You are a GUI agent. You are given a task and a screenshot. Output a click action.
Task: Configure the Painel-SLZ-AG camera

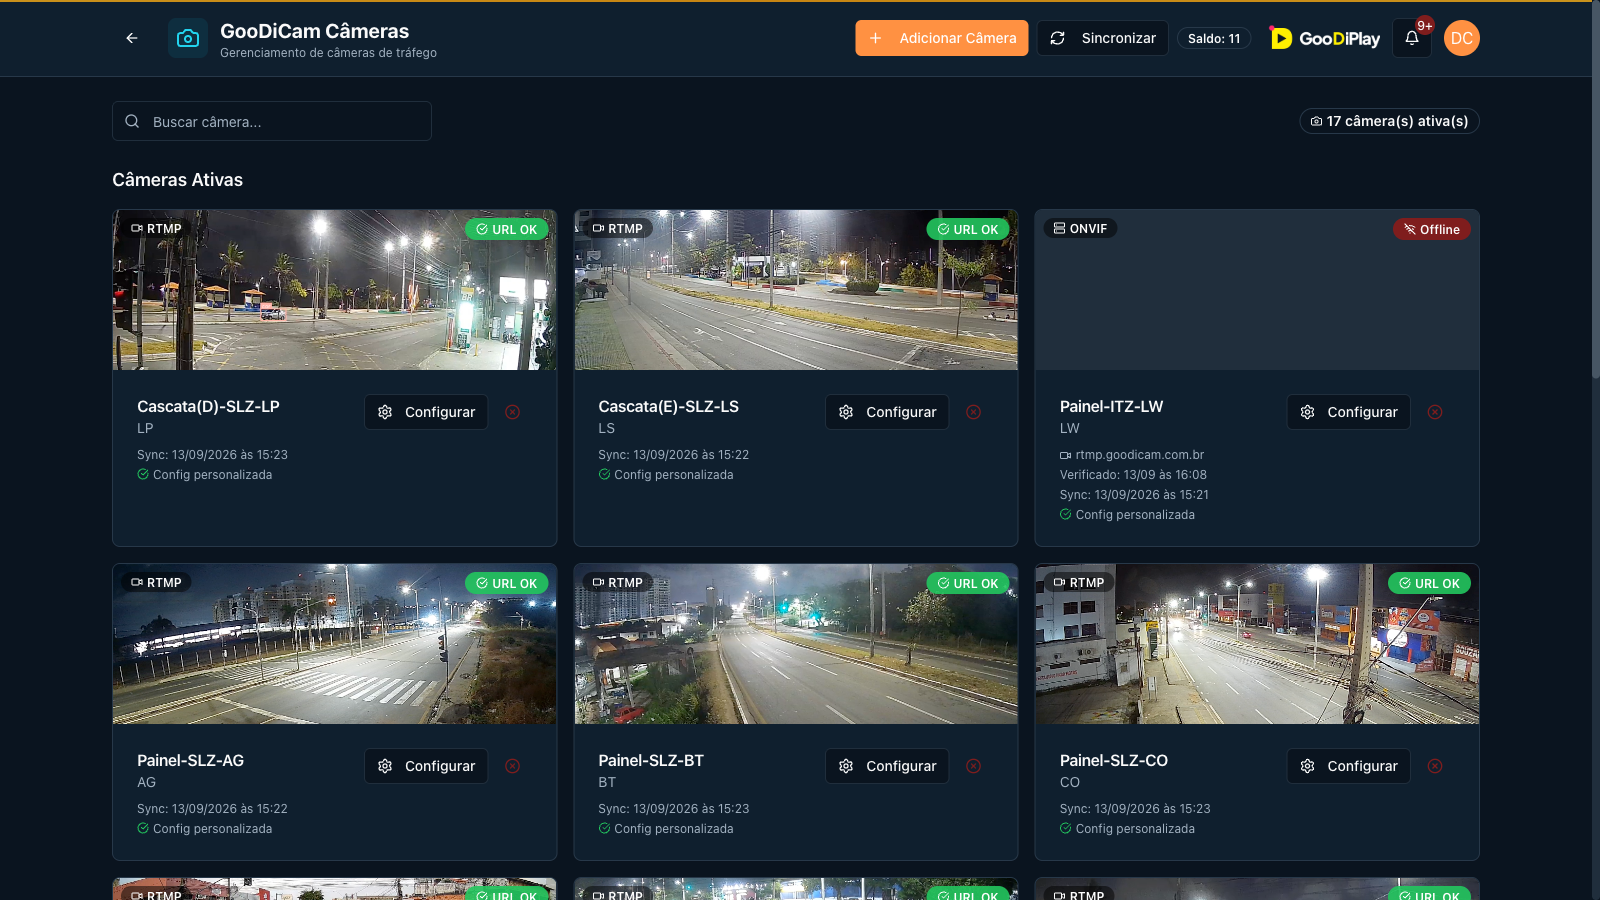(x=426, y=766)
